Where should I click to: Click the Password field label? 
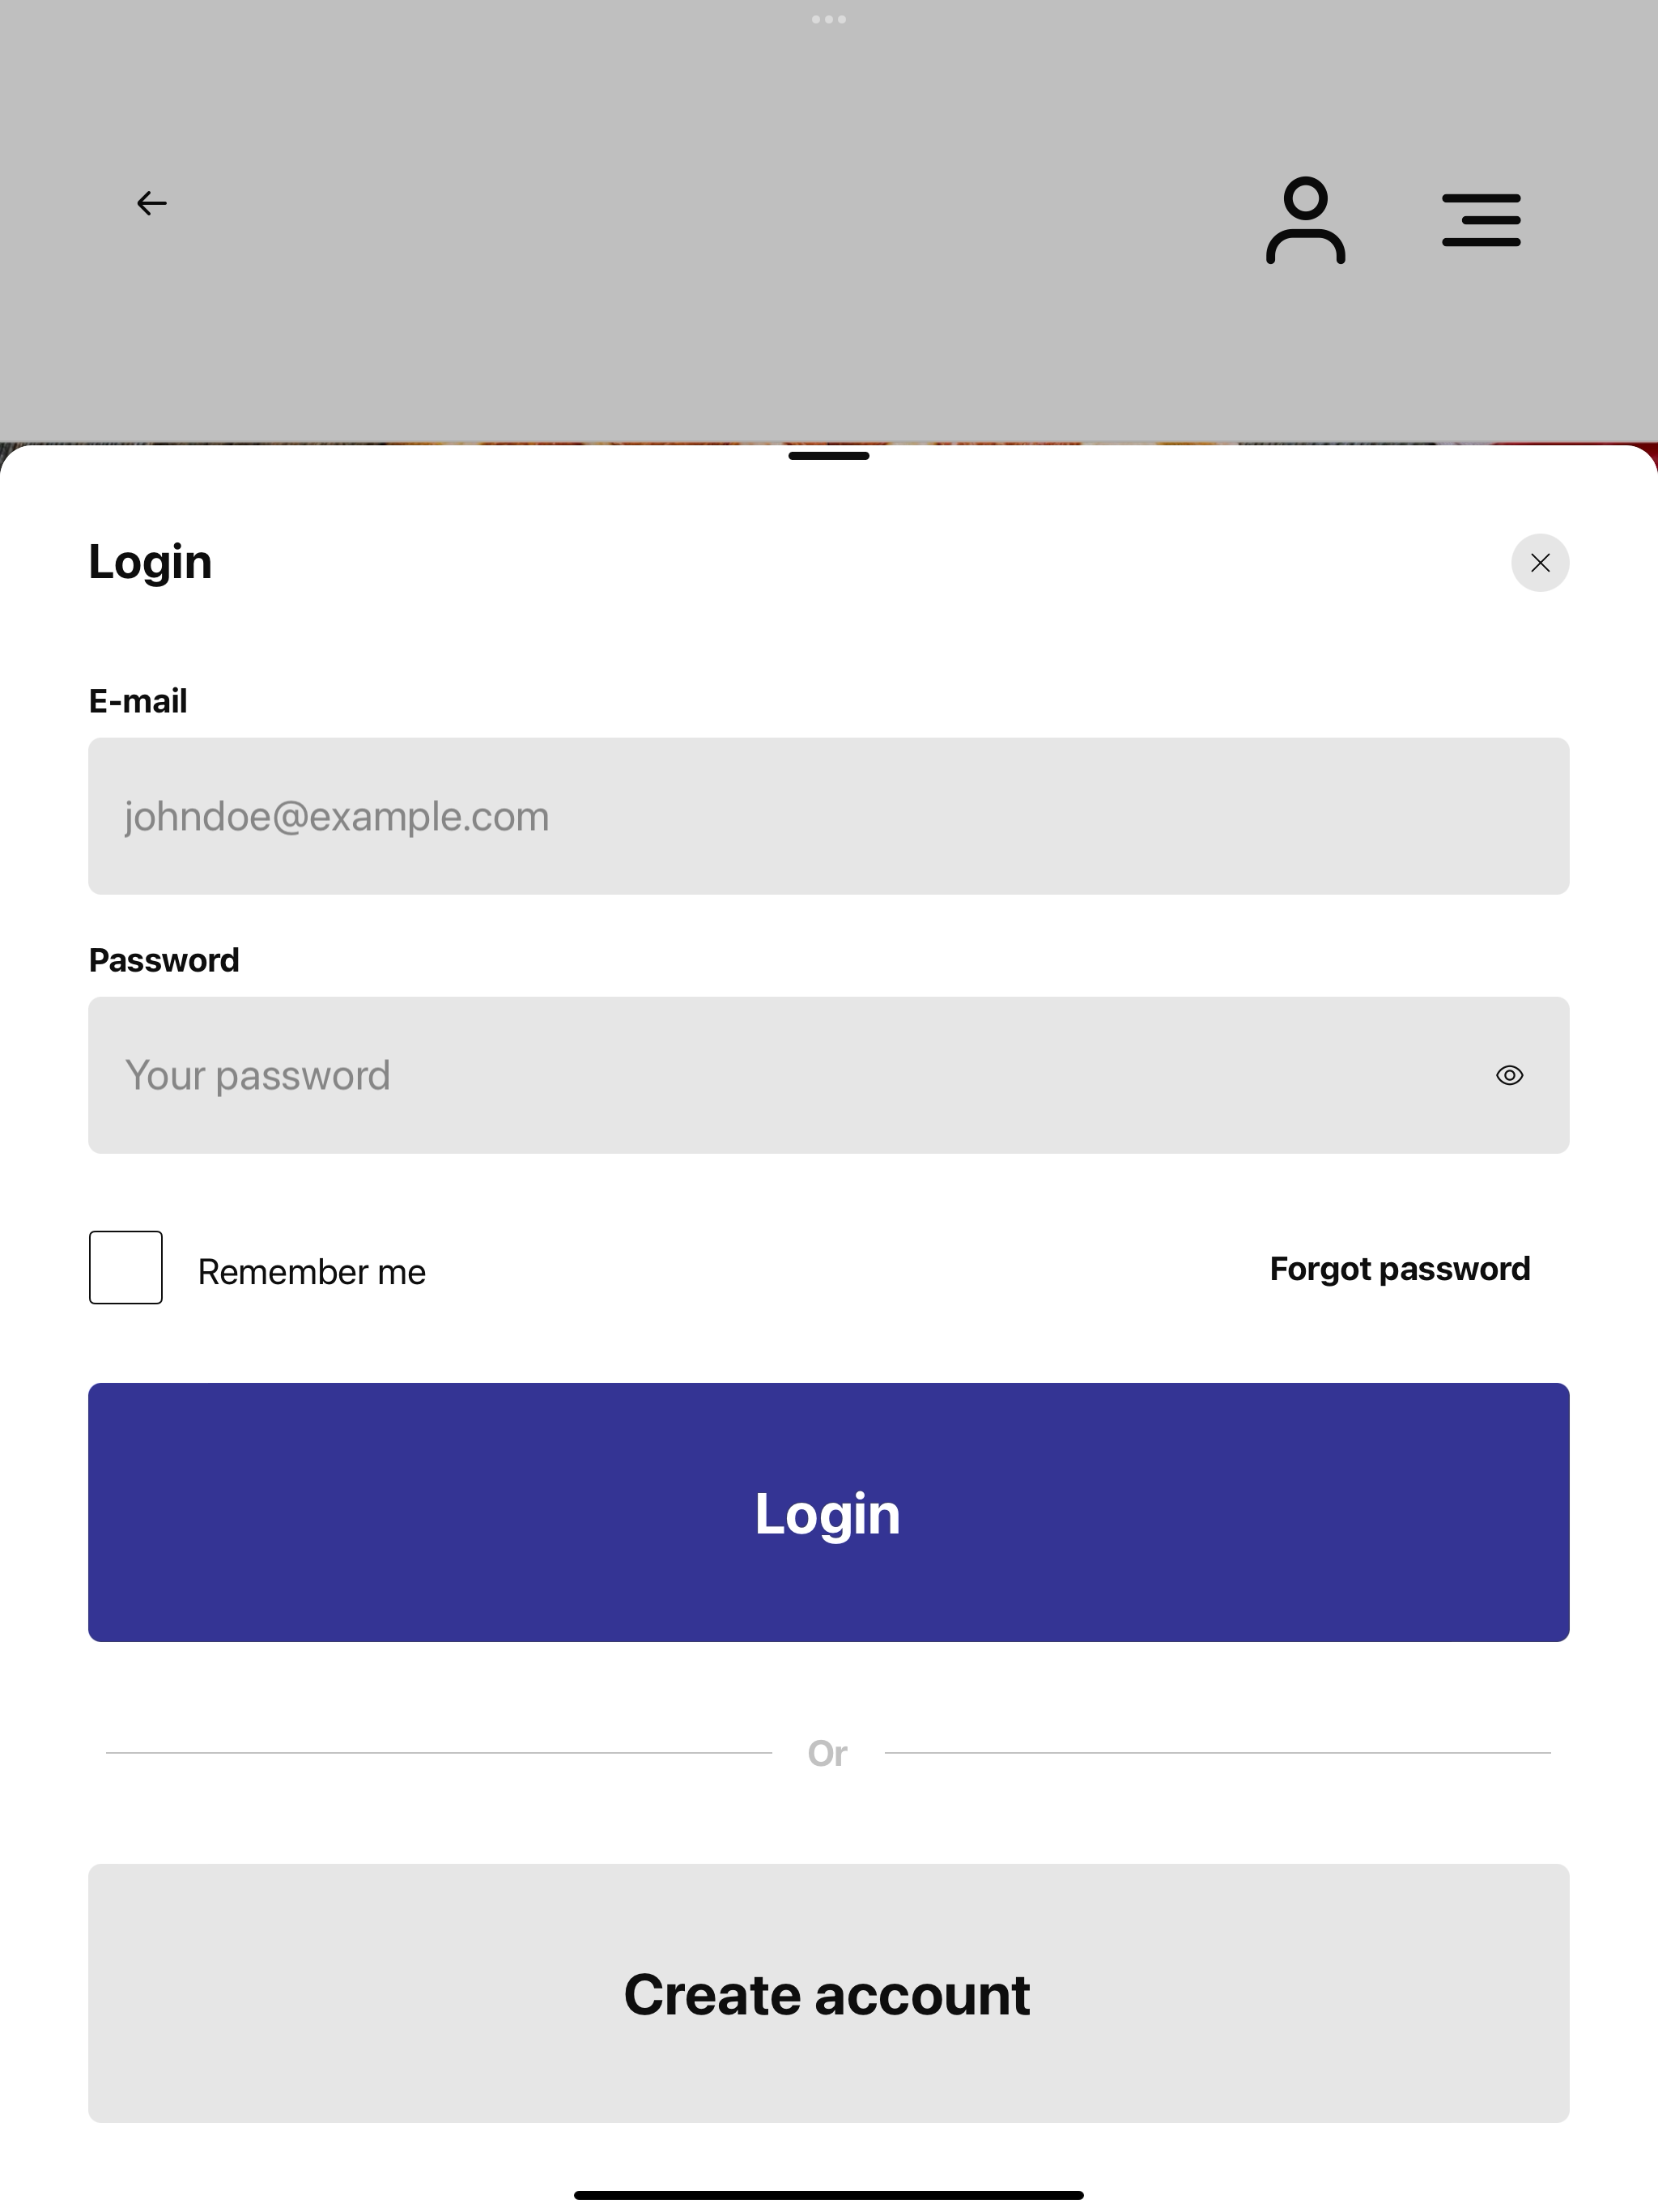point(164,960)
